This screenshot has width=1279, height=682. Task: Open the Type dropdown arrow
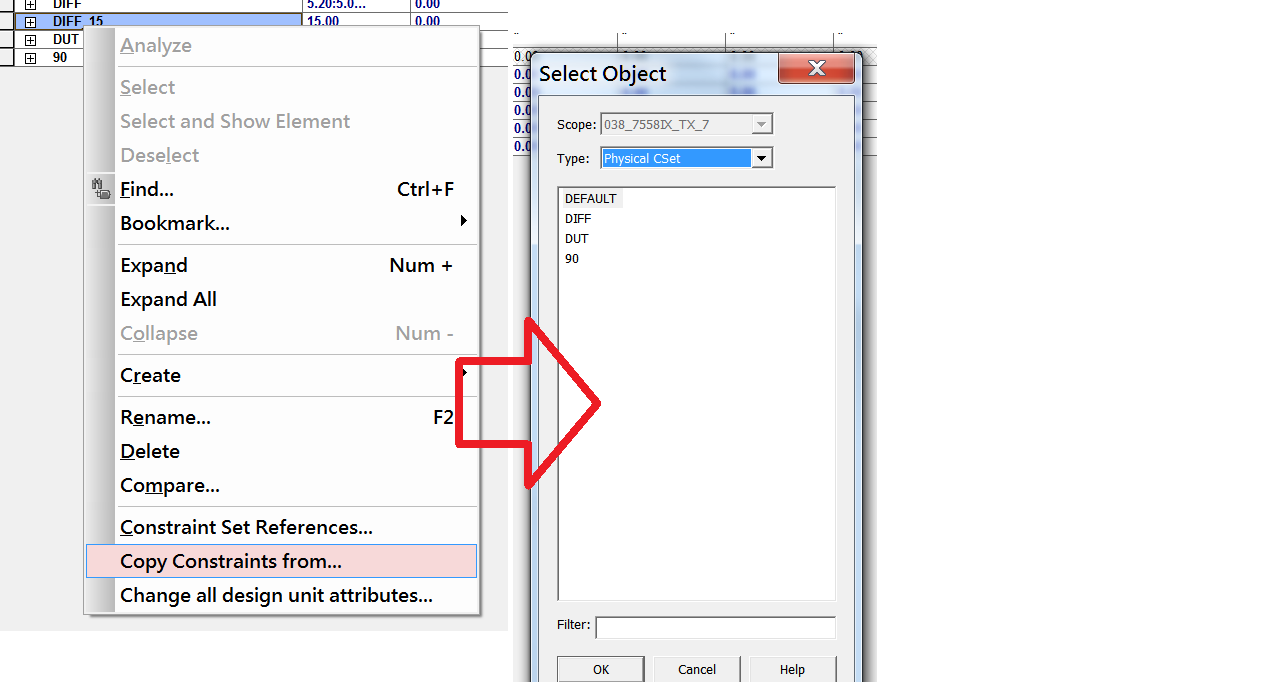(762, 158)
